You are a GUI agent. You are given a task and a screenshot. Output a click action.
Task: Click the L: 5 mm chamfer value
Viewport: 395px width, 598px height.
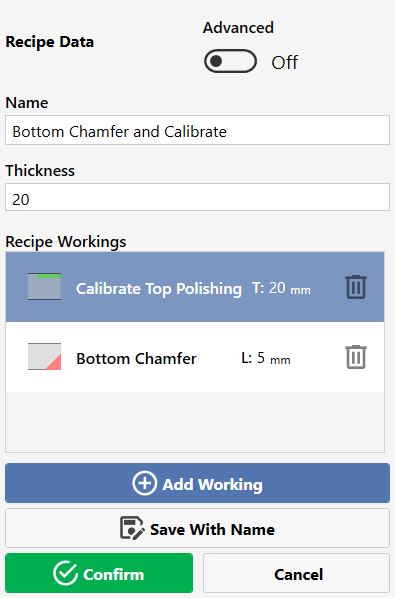[x=266, y=358]
